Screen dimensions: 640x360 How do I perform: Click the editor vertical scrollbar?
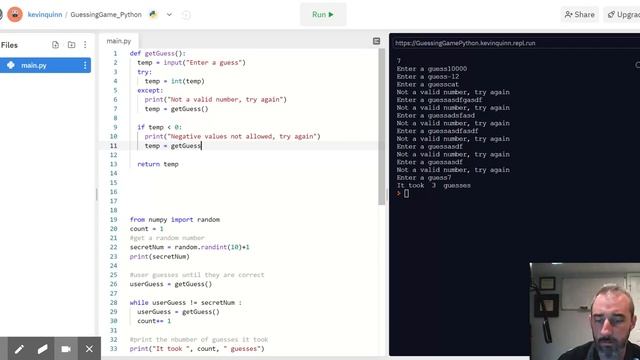tap(382, 127)
